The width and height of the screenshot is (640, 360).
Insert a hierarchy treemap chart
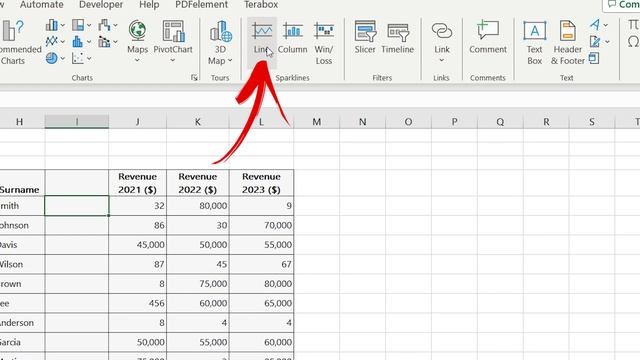(x=78, y=25)
